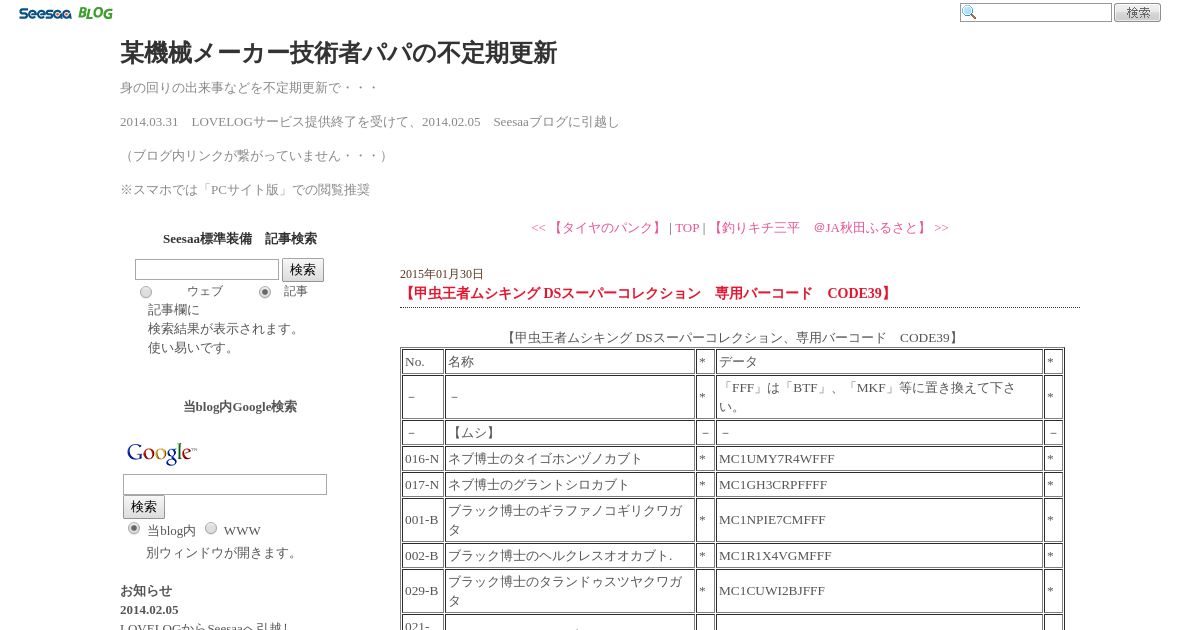Open the blog title 某機械メーカー技術者パパの不定期更新

(x=338, y=53)
